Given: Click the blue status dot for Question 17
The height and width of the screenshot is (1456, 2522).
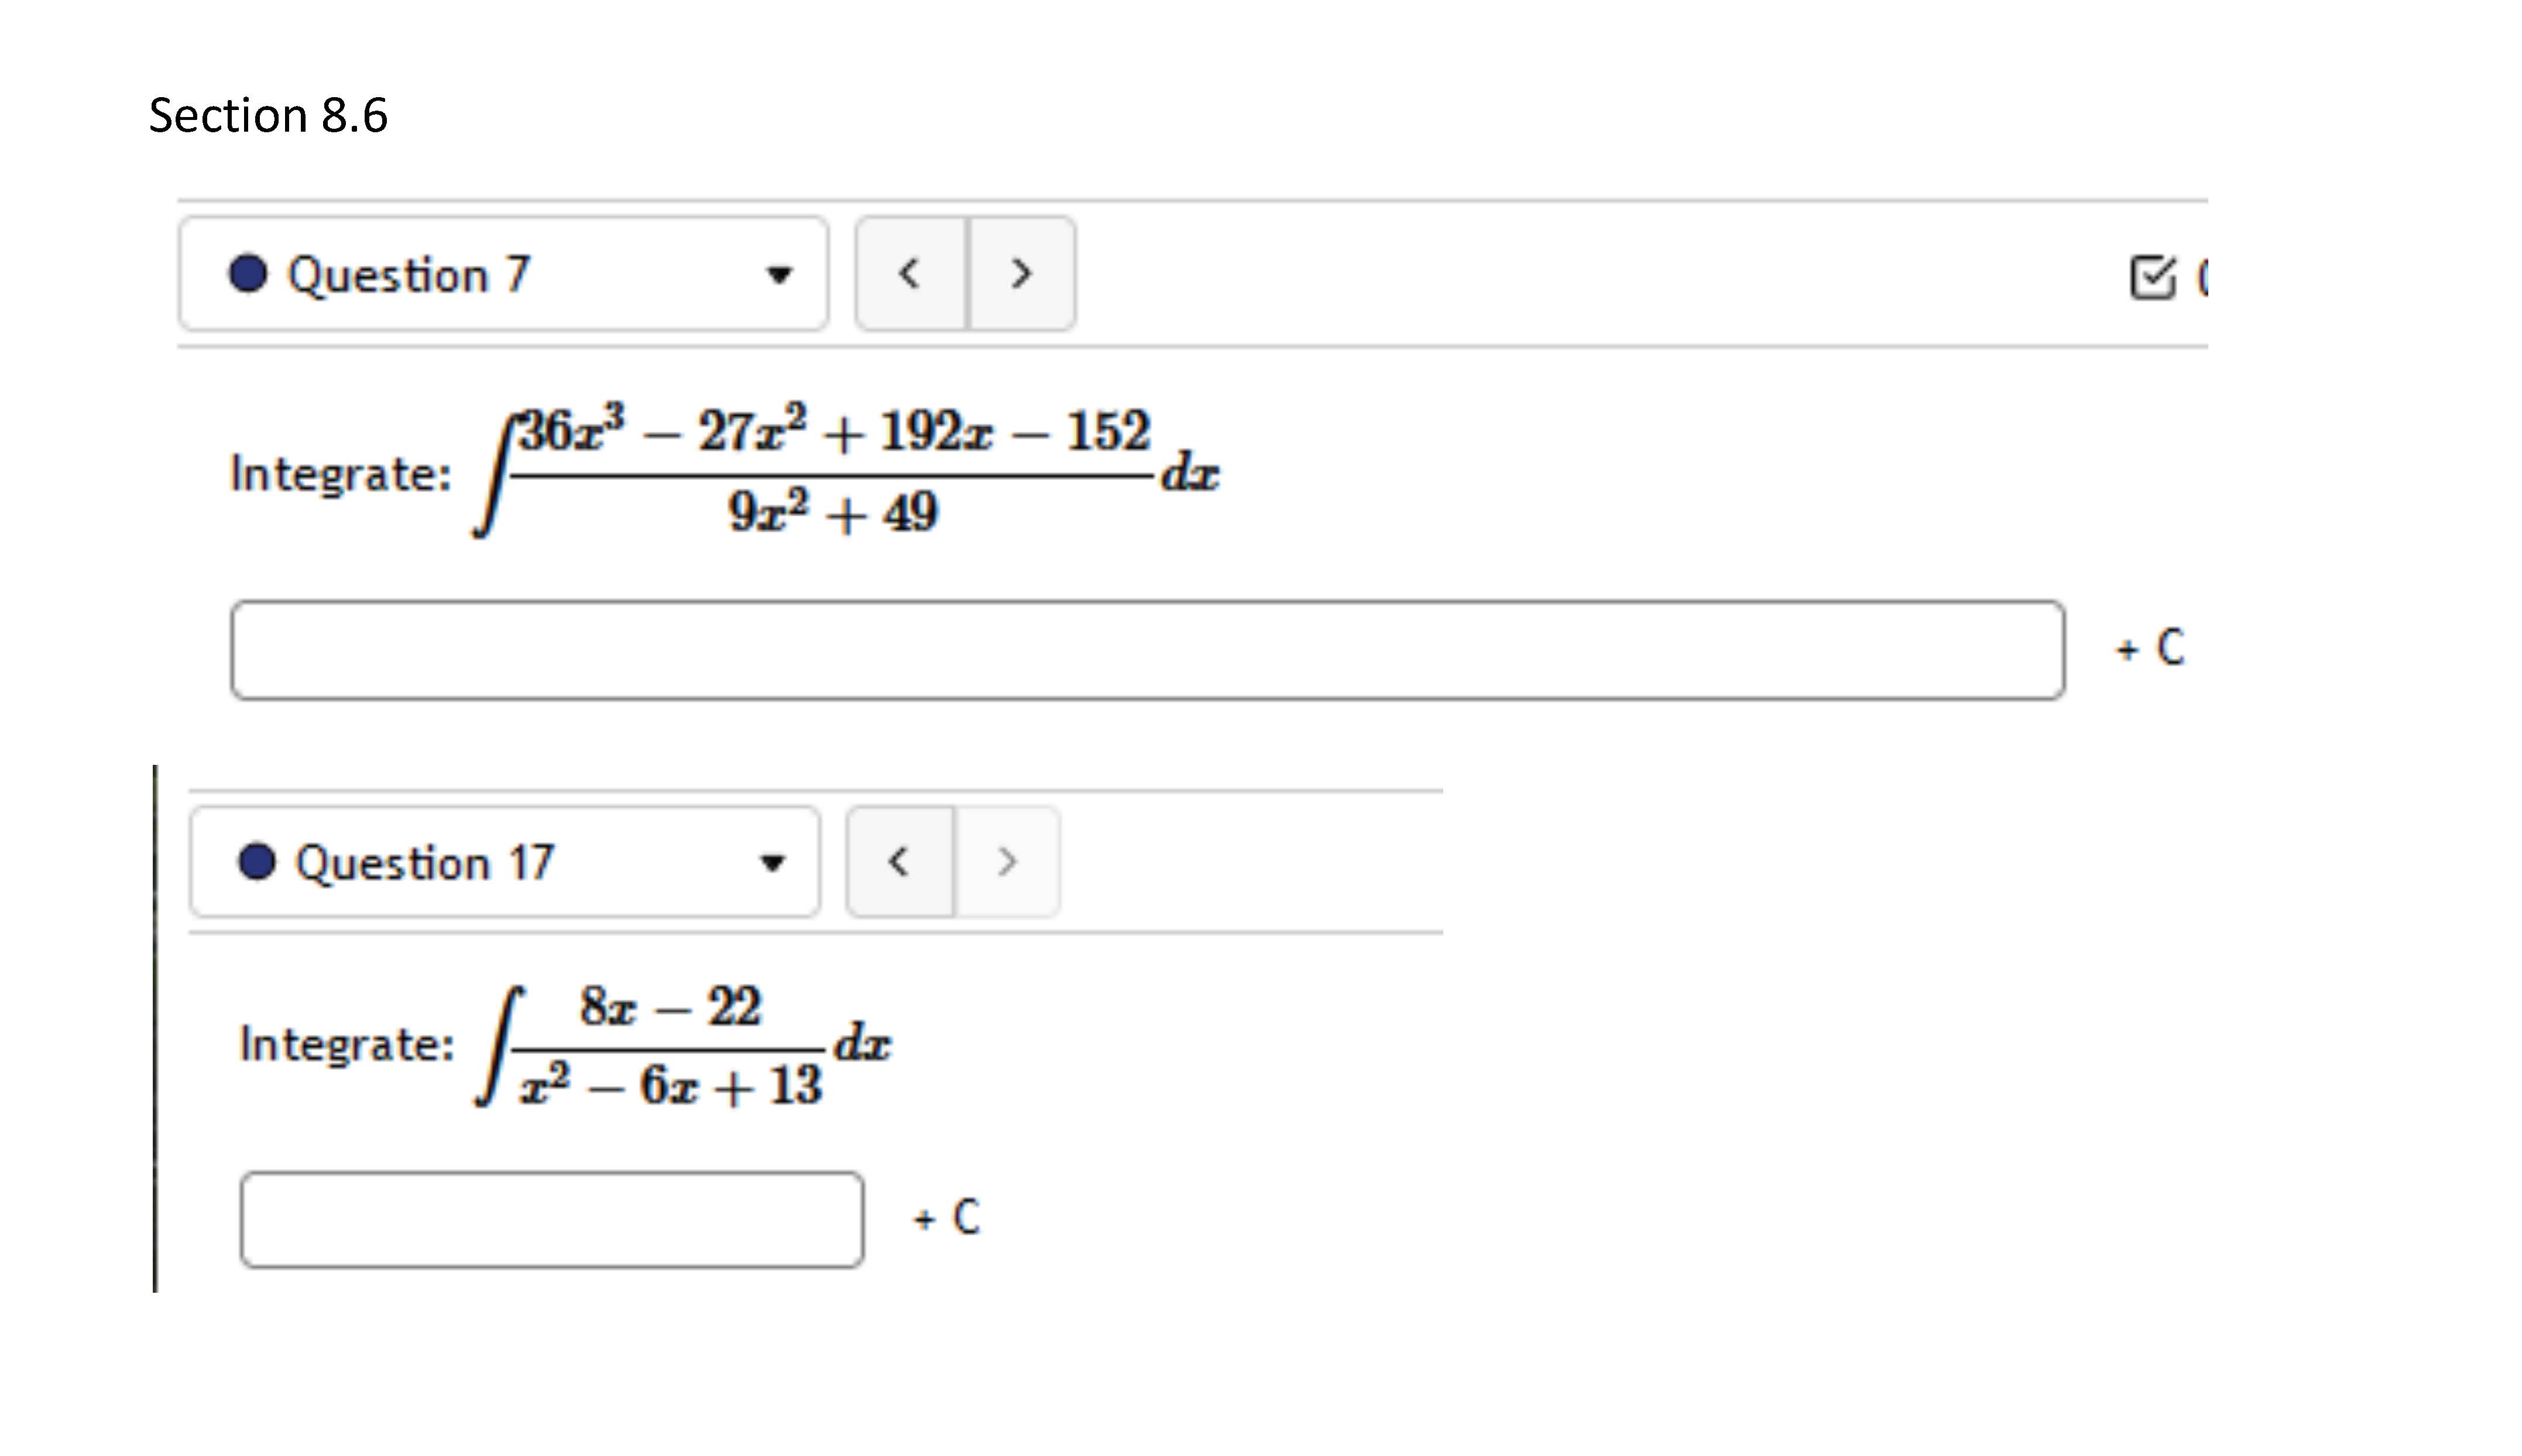Looking at the screenshot, I should 257,862.
